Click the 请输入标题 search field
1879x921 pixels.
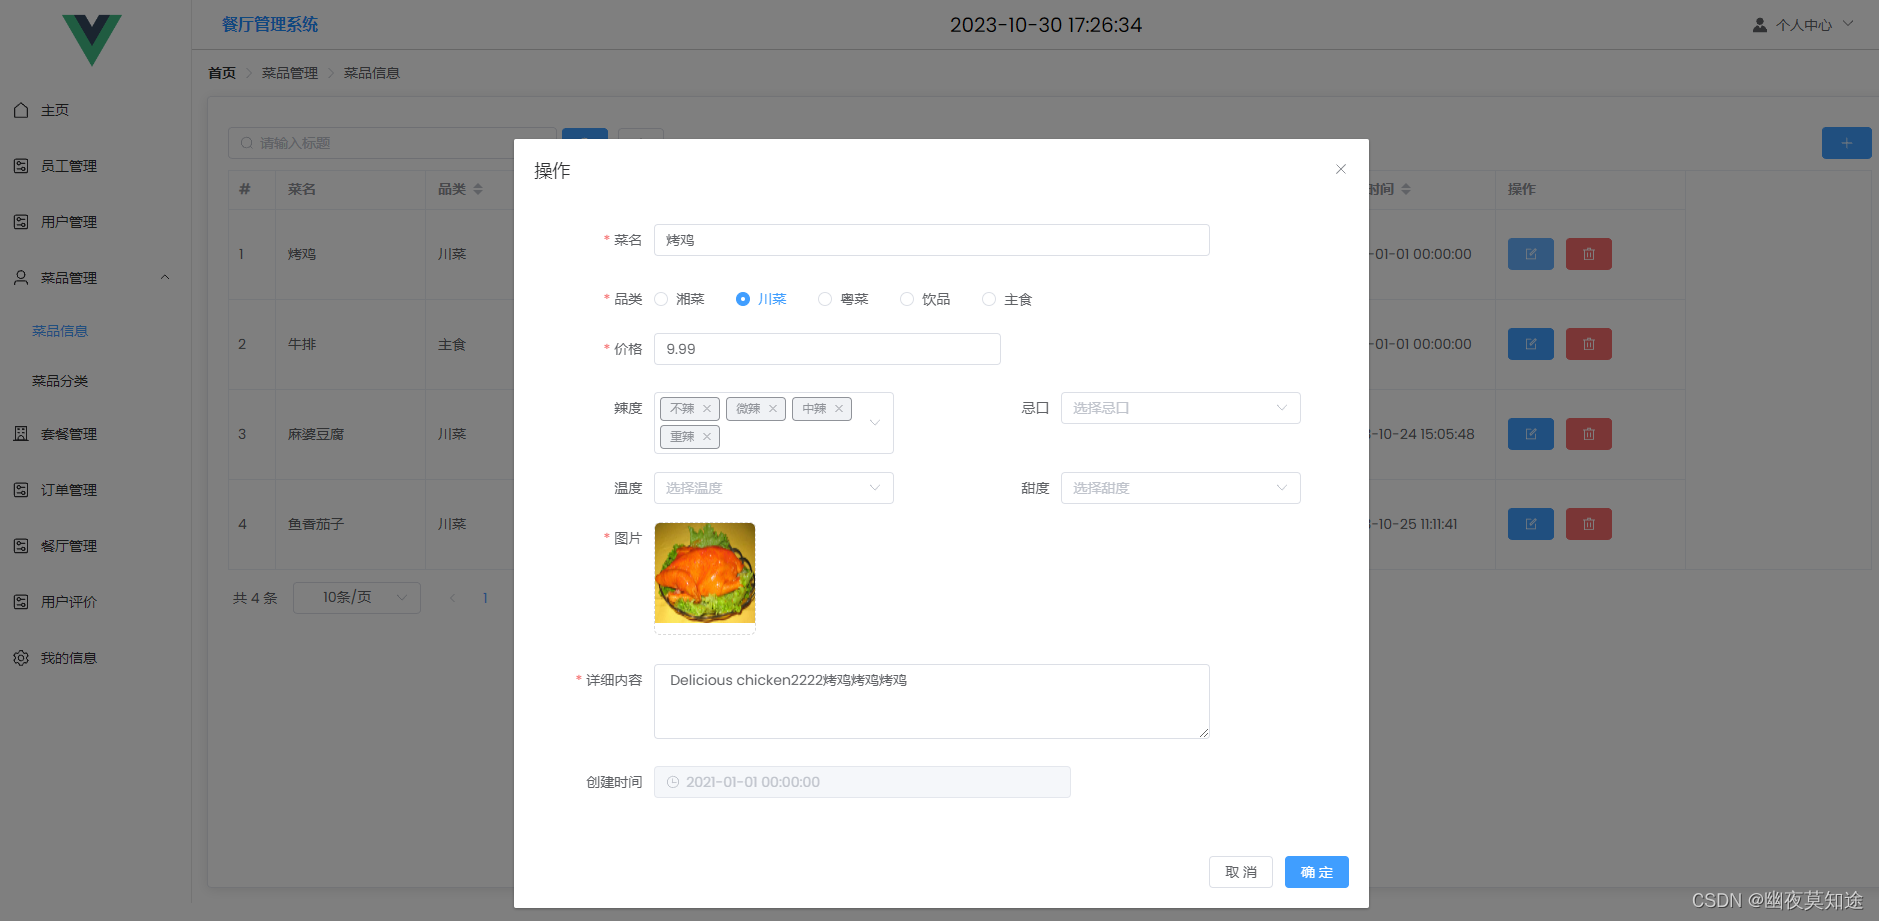(392, 143)
